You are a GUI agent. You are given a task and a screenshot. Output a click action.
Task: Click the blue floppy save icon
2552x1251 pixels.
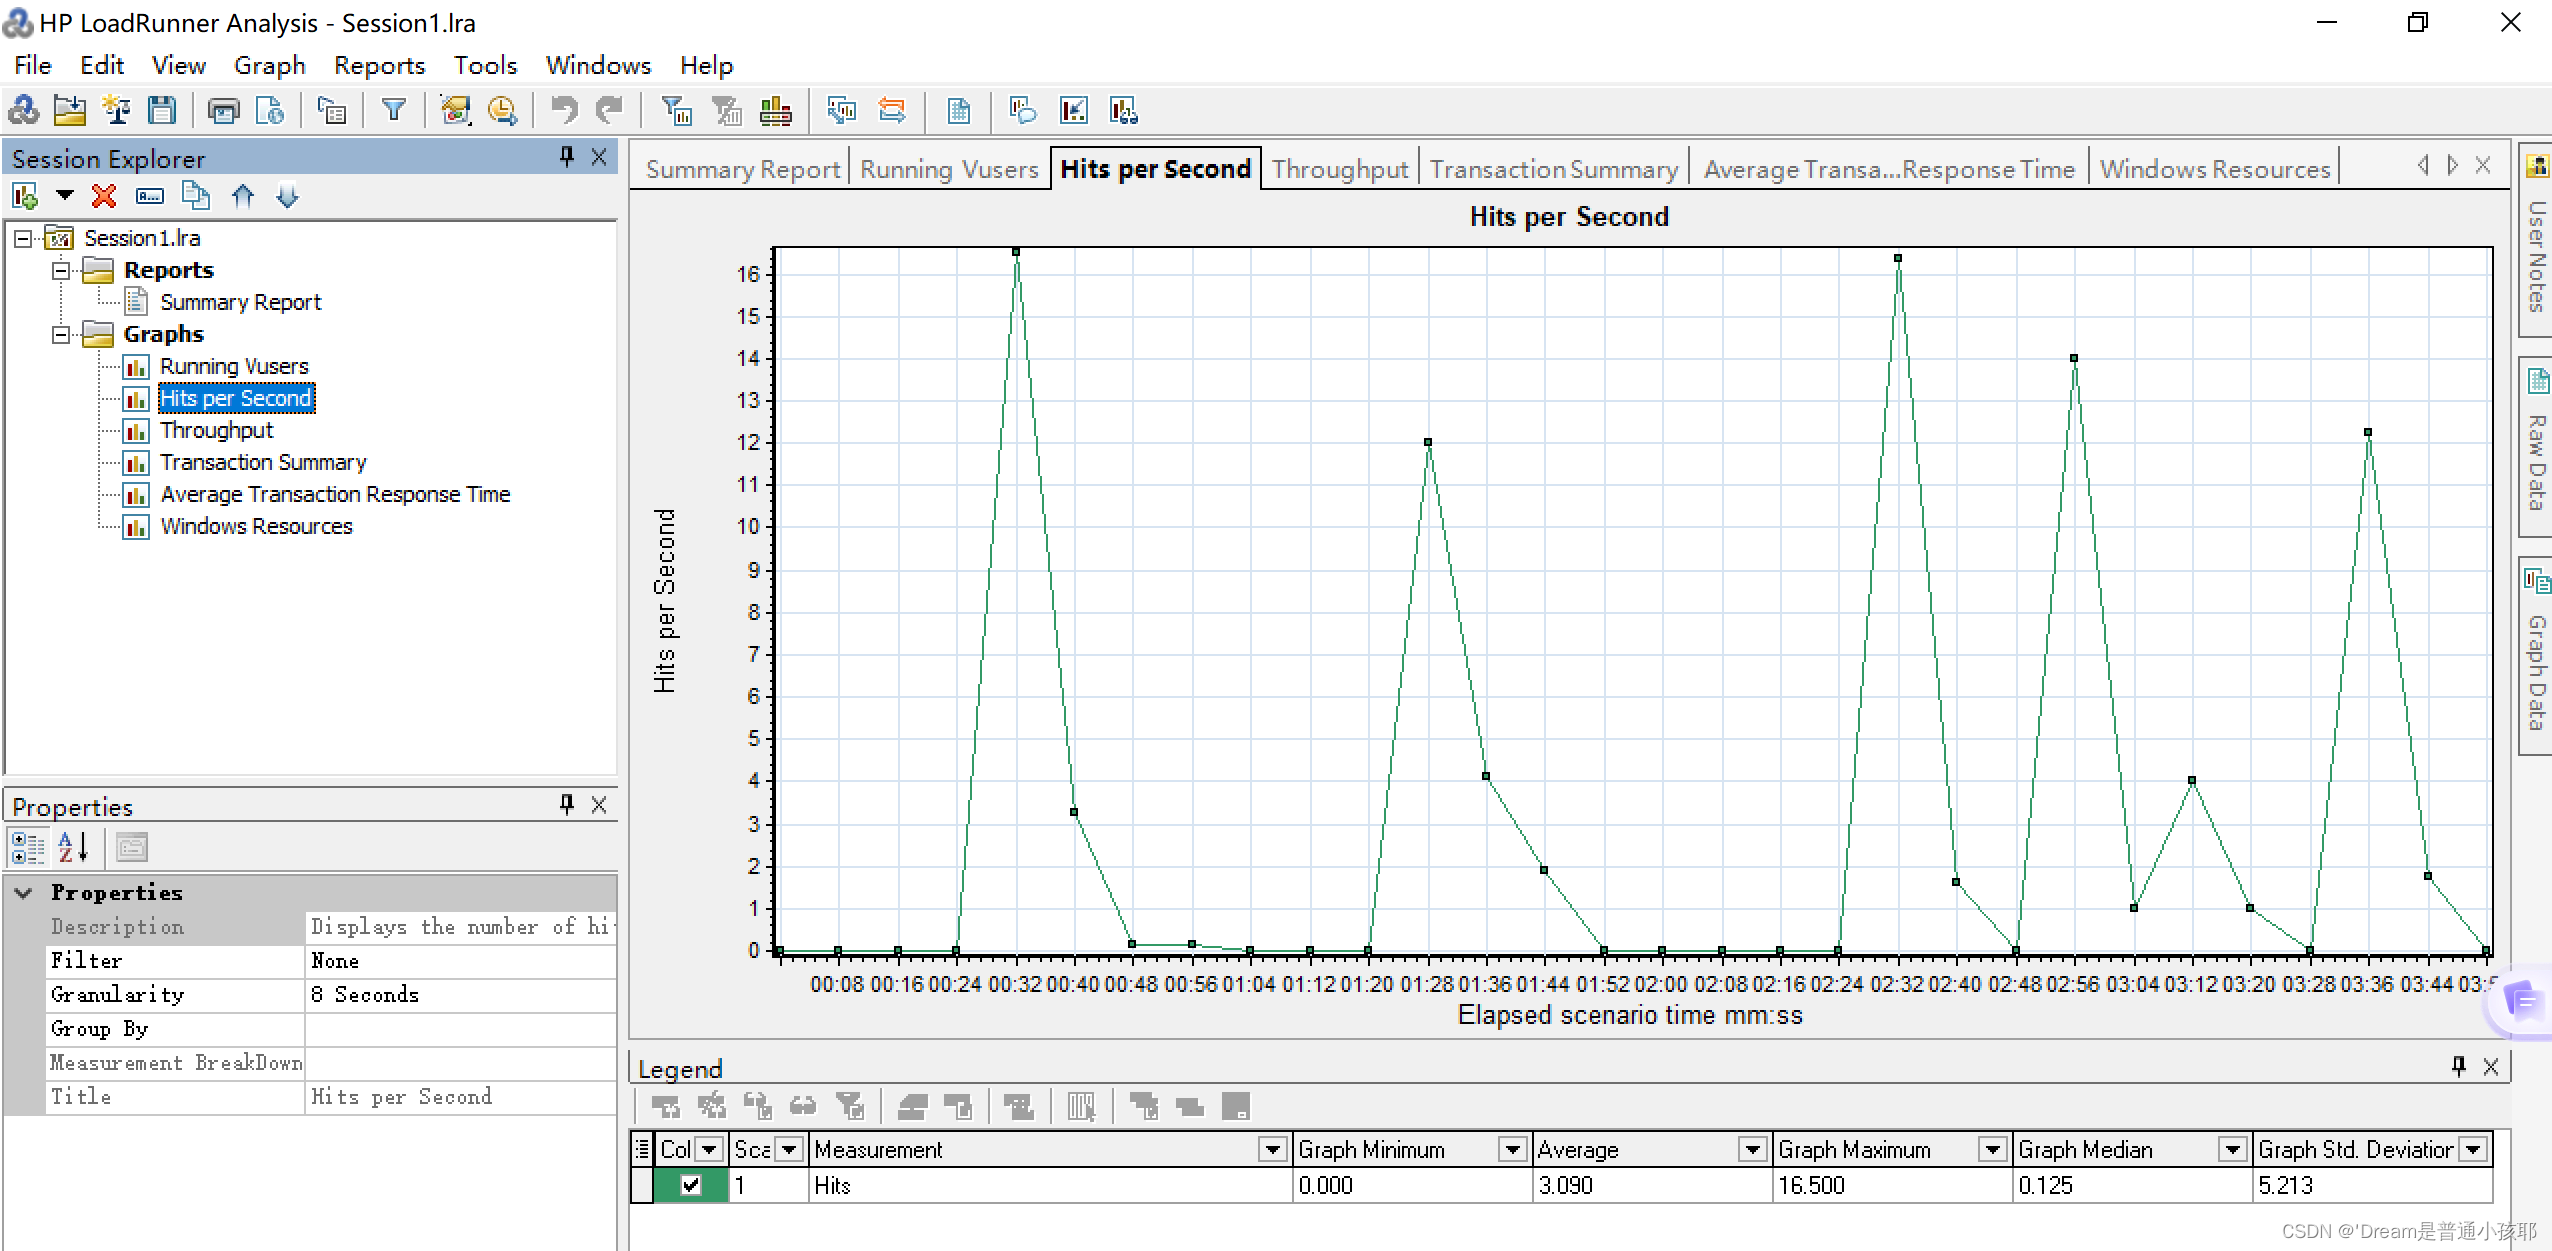point(161,110)
